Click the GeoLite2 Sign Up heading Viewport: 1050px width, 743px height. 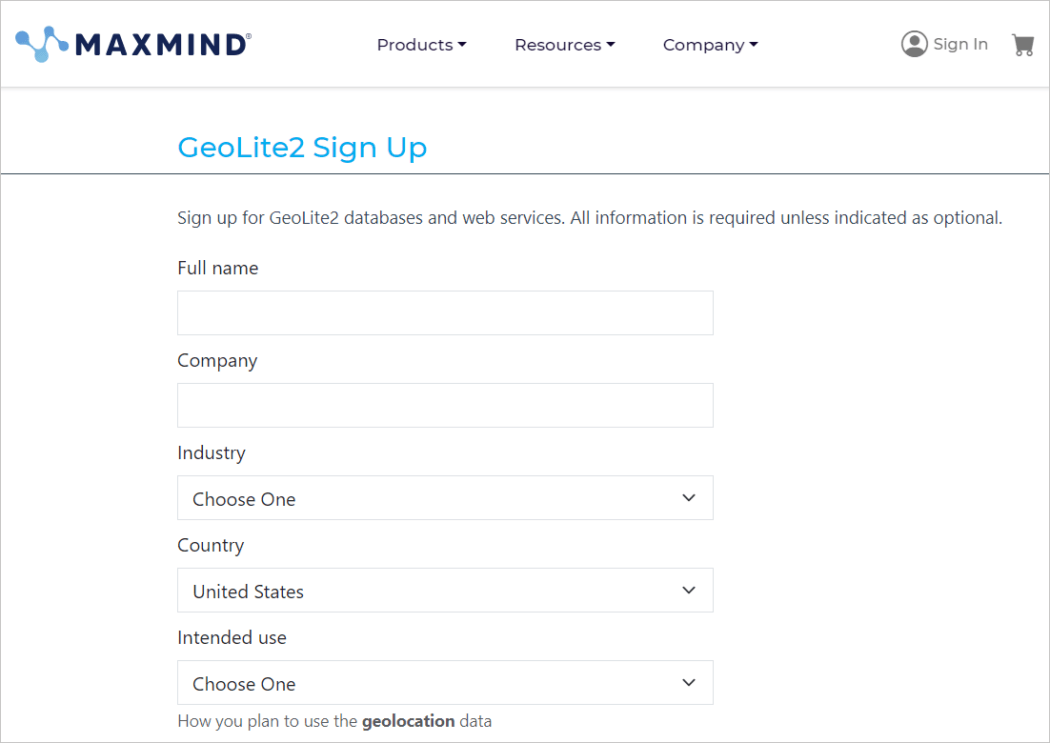coord(302,147)
